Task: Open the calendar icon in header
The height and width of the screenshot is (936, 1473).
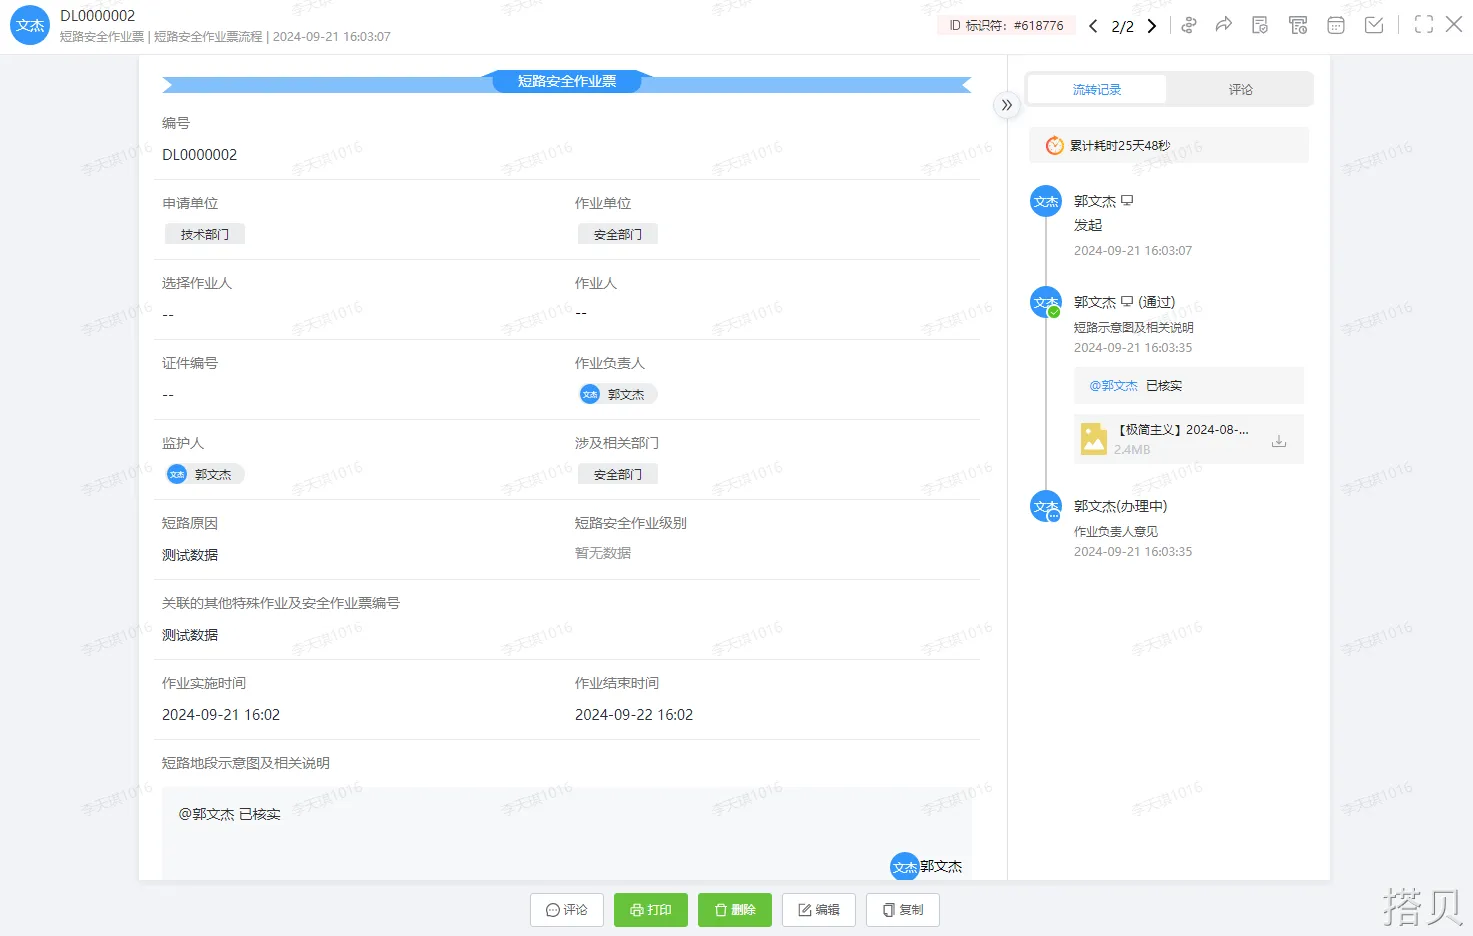Action: [1335, 26]
